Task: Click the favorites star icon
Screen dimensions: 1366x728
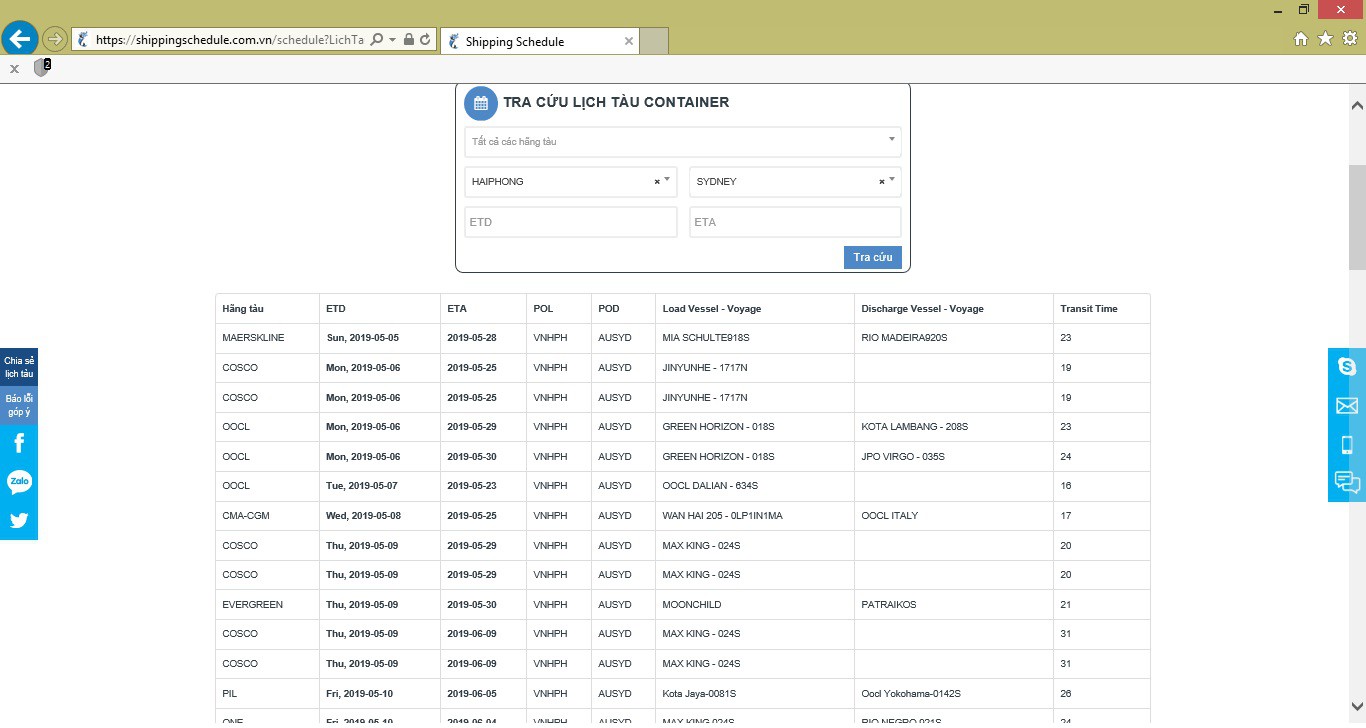Action: [1325, 39]
